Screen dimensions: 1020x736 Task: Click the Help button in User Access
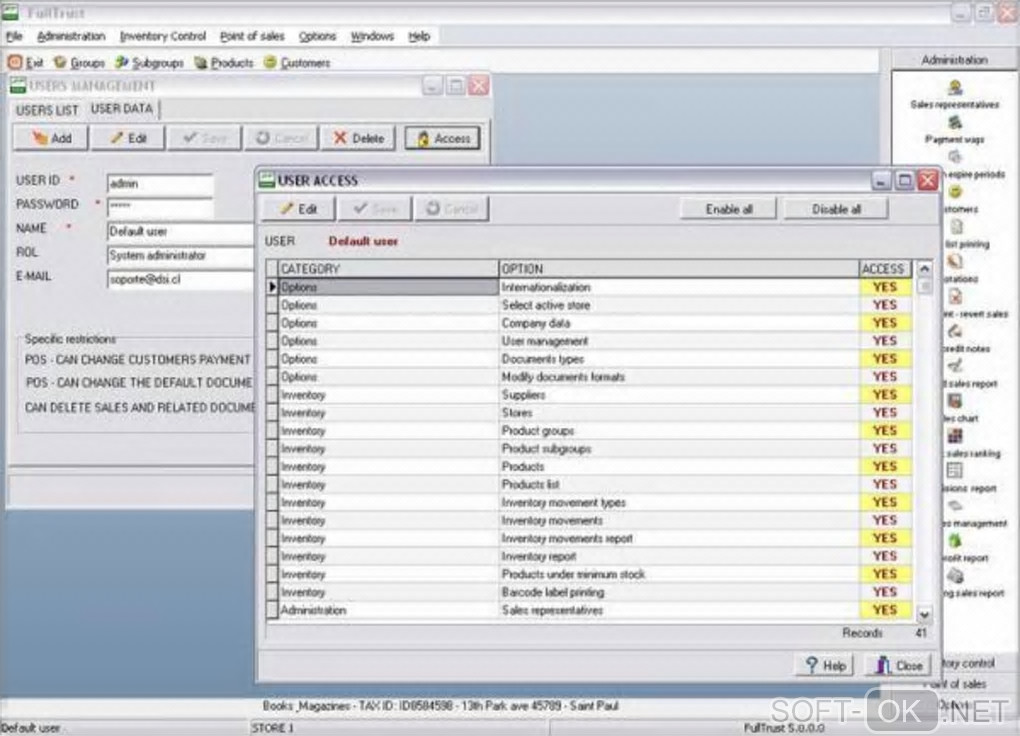[825, 665]
